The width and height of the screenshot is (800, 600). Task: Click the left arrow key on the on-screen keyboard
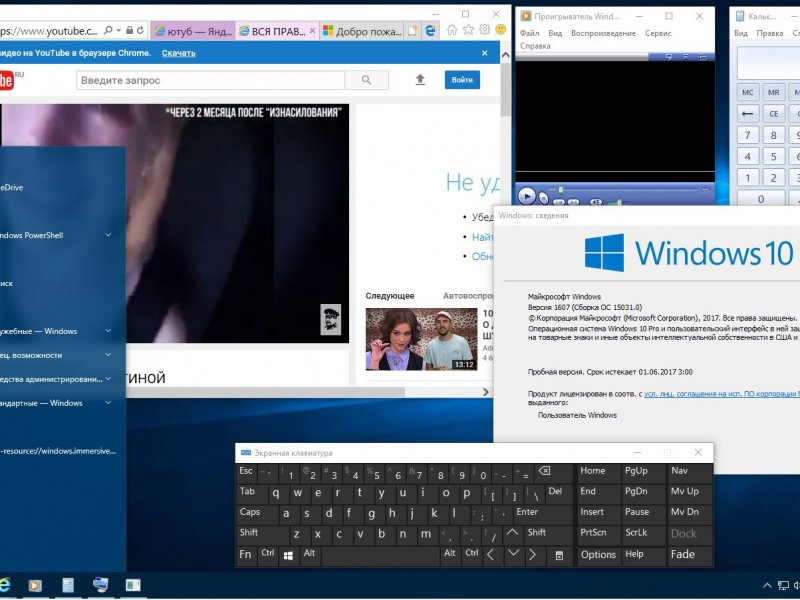coord(491,555)
